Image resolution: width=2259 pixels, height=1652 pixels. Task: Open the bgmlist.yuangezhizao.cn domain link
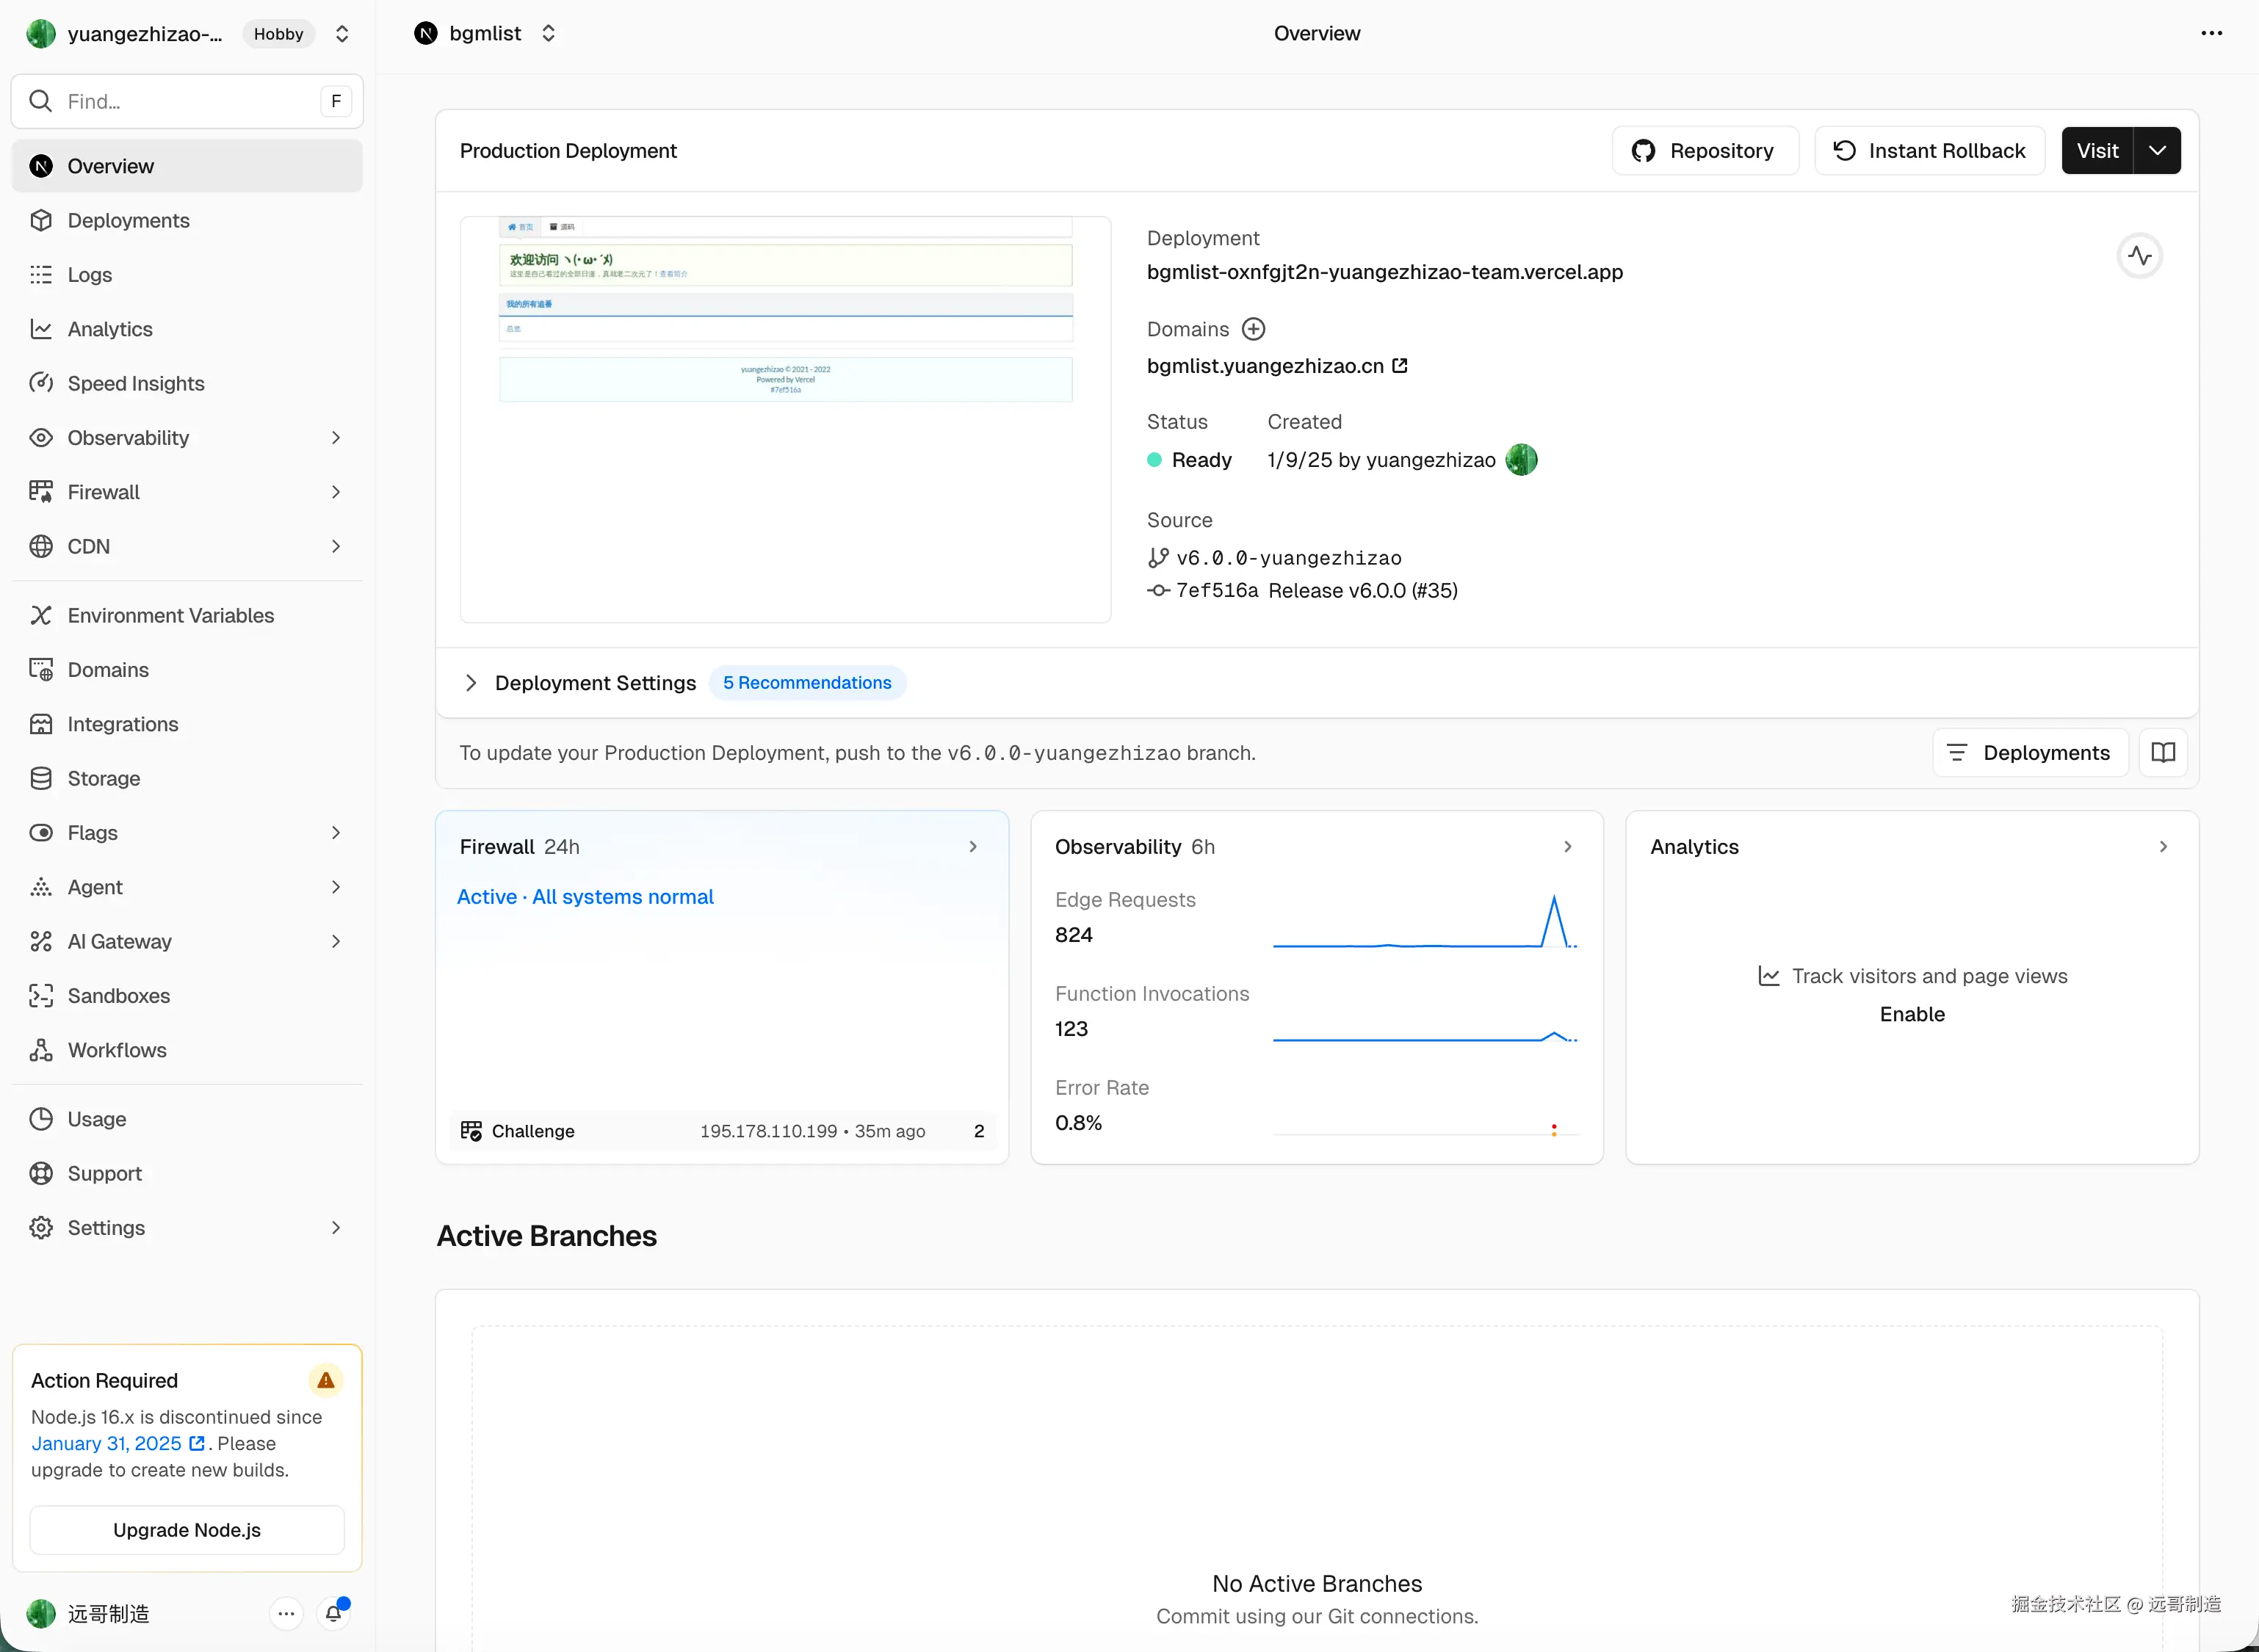point(1277,366)
